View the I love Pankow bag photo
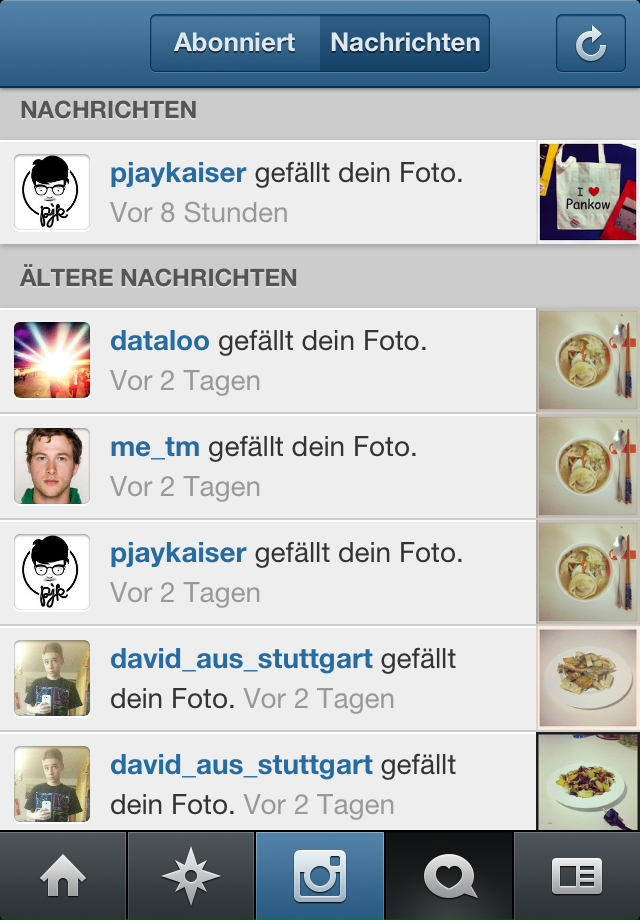640x920 pixels. 588,192
